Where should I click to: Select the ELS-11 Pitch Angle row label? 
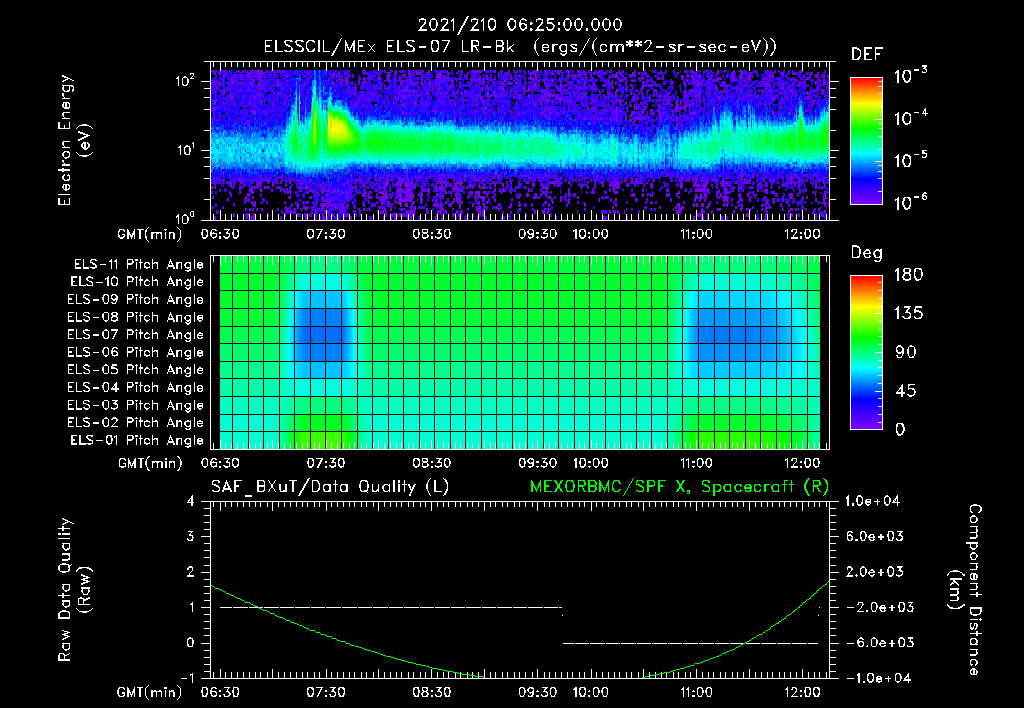tap(138, 265)
